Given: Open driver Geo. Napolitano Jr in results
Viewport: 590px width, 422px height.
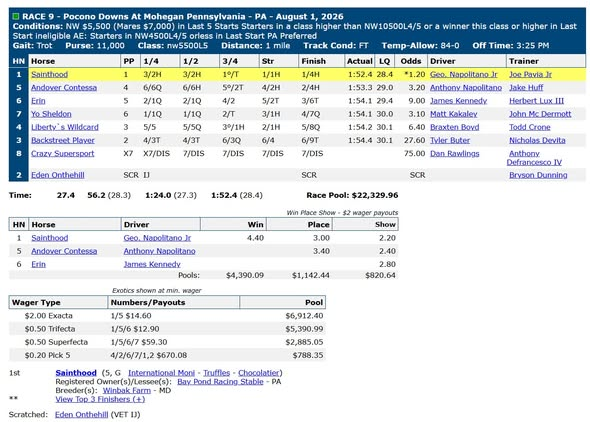Looking at the screenshot, I should coord(464,74).
